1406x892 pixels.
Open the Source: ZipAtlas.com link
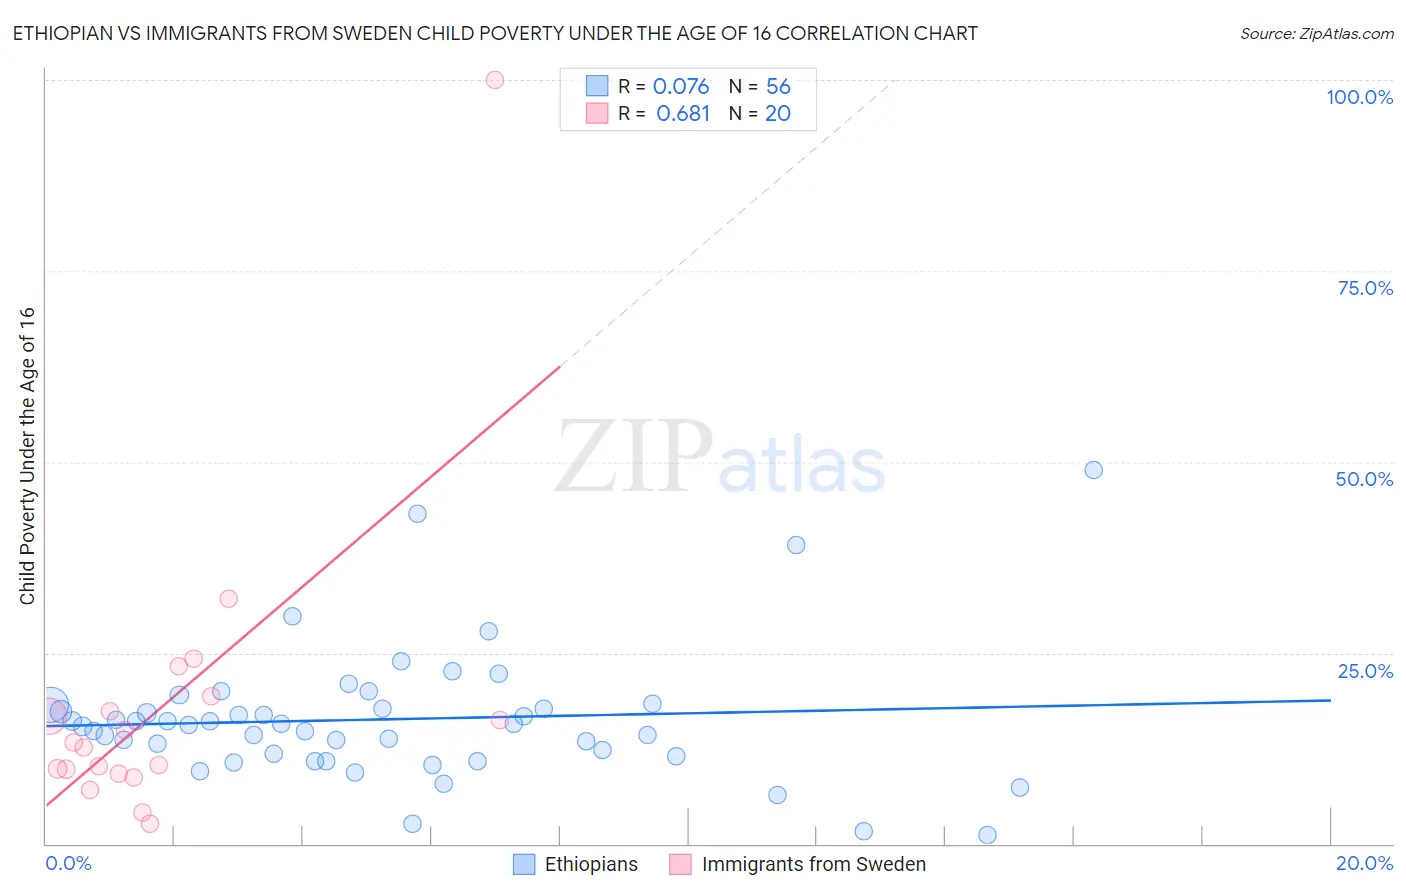(x=1317, y=33)
